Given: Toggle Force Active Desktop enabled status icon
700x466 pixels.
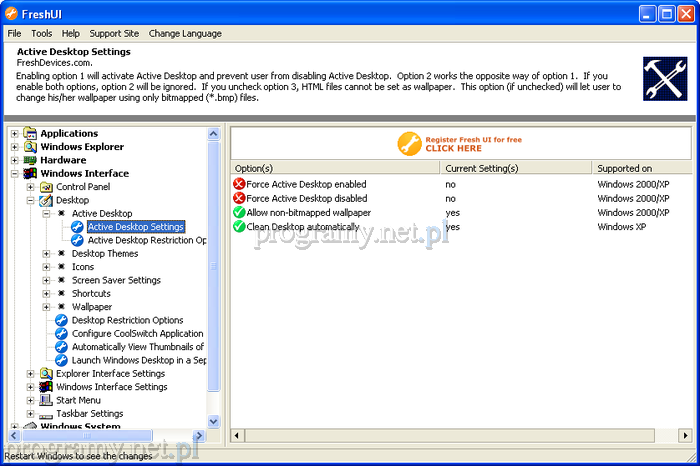Looking at the screenshot, I should (x=239, y=184).
